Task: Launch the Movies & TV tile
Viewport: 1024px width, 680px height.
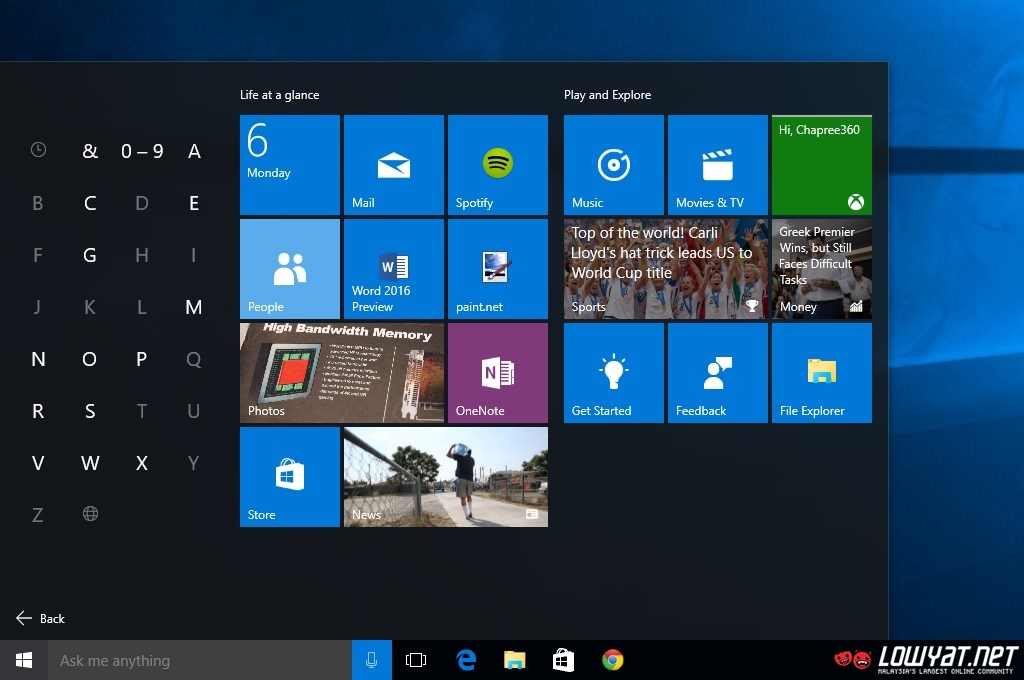Action: 717,165
